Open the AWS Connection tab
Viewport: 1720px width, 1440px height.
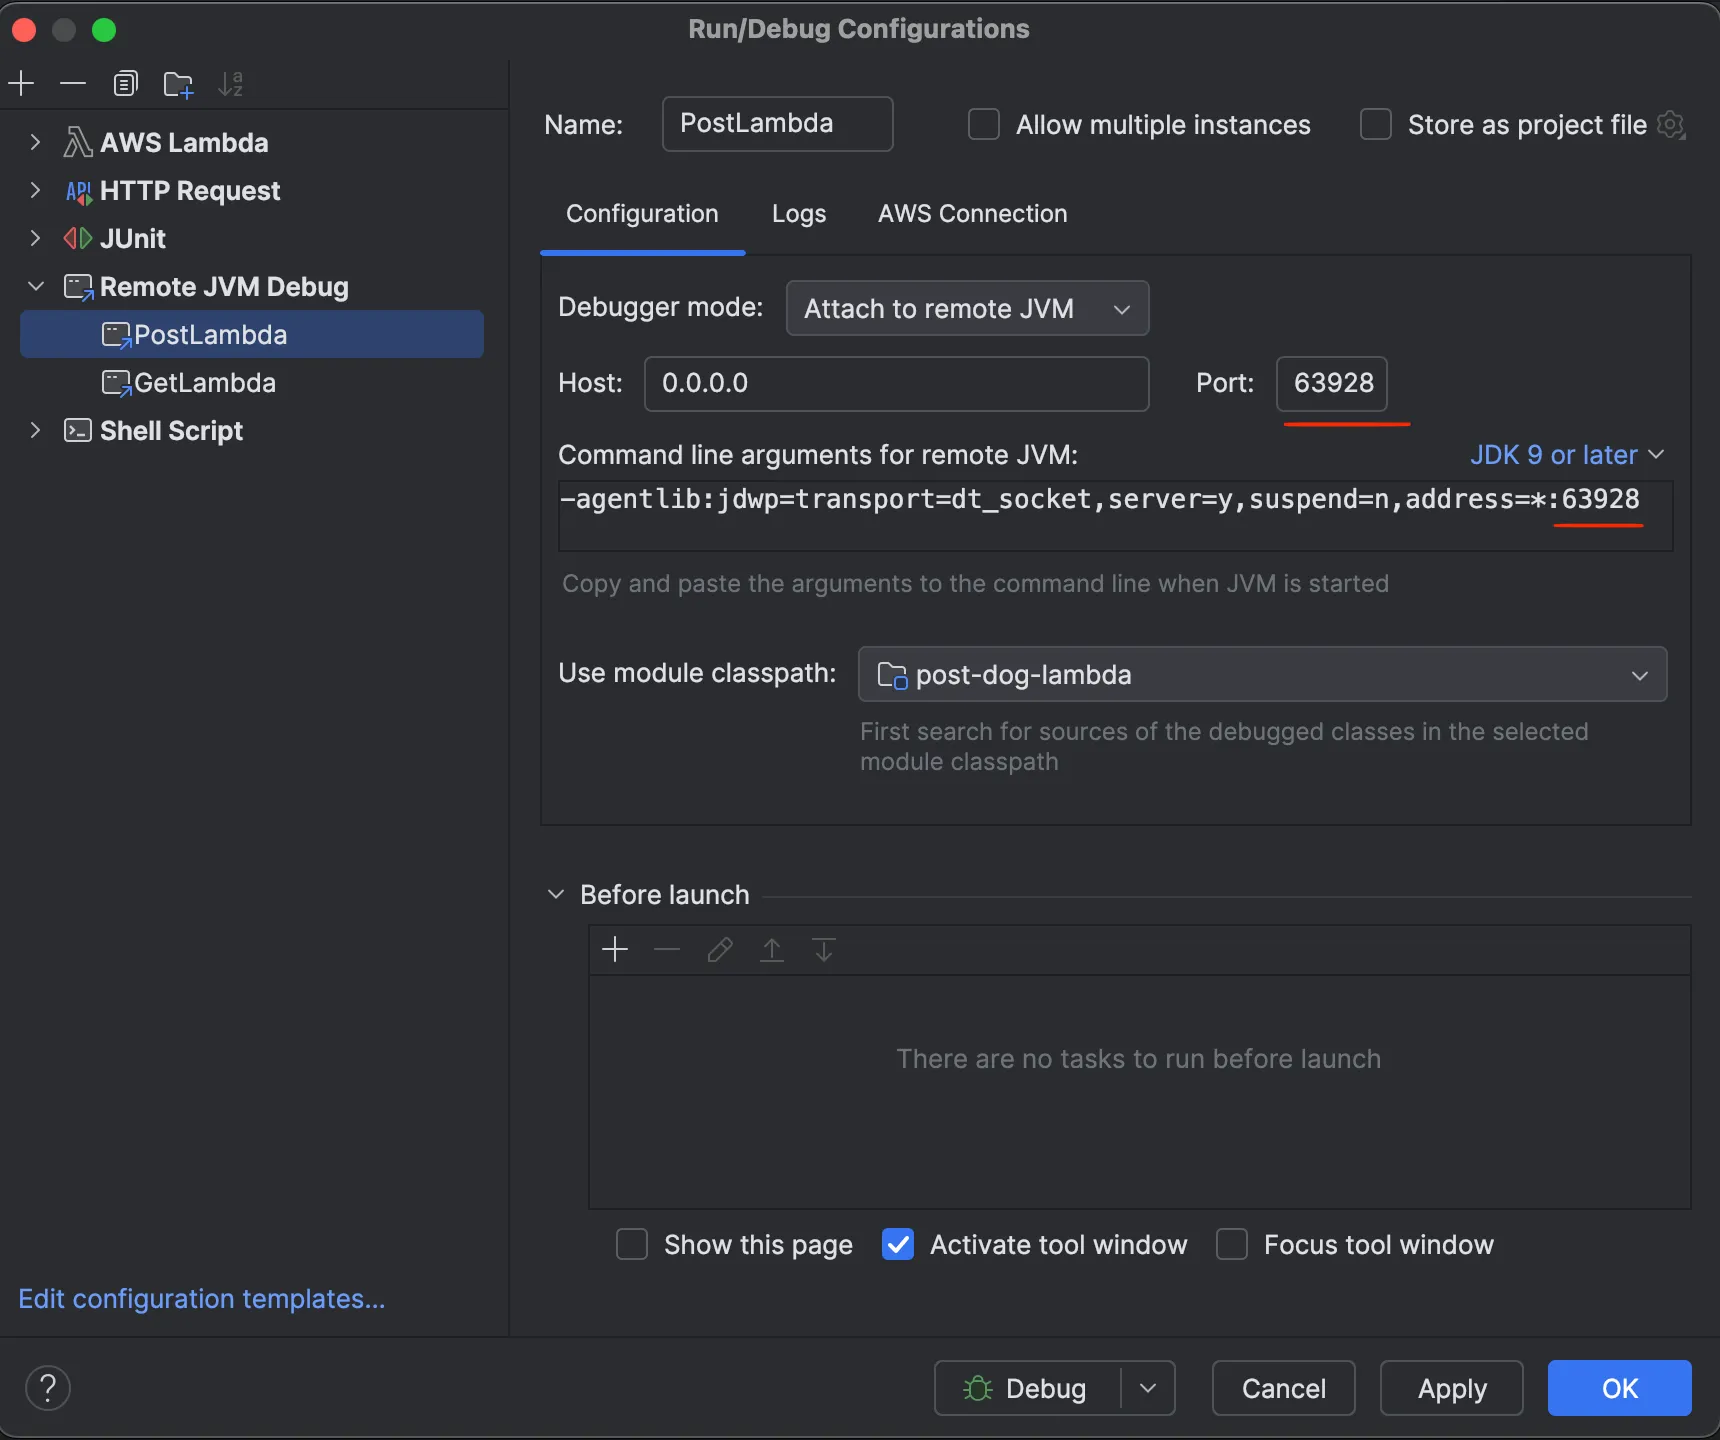tap(971, 213)
